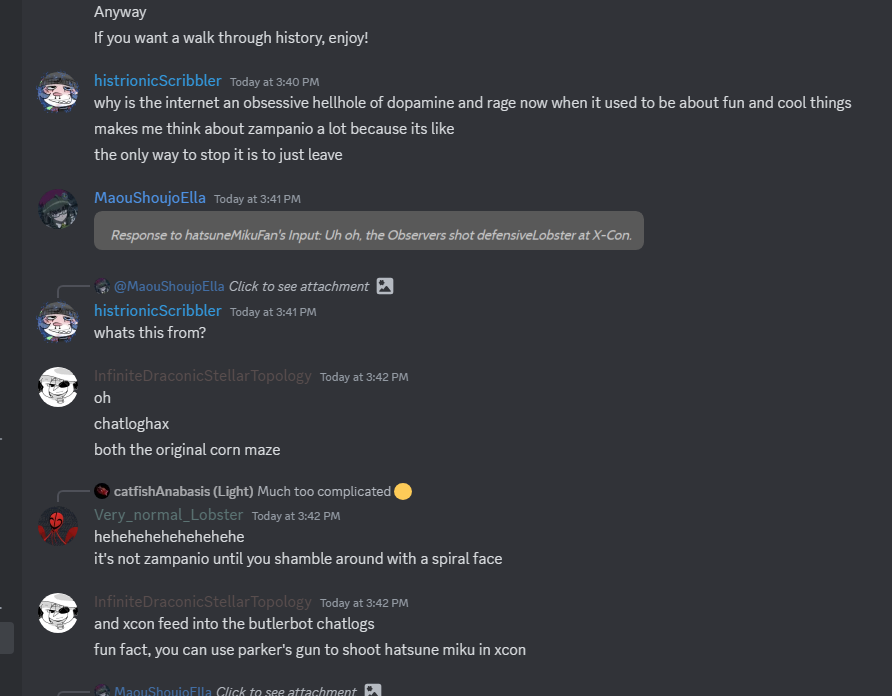Open the avatar beside "and xcon feed into" message
892x696 pixels.
(58, 612)
